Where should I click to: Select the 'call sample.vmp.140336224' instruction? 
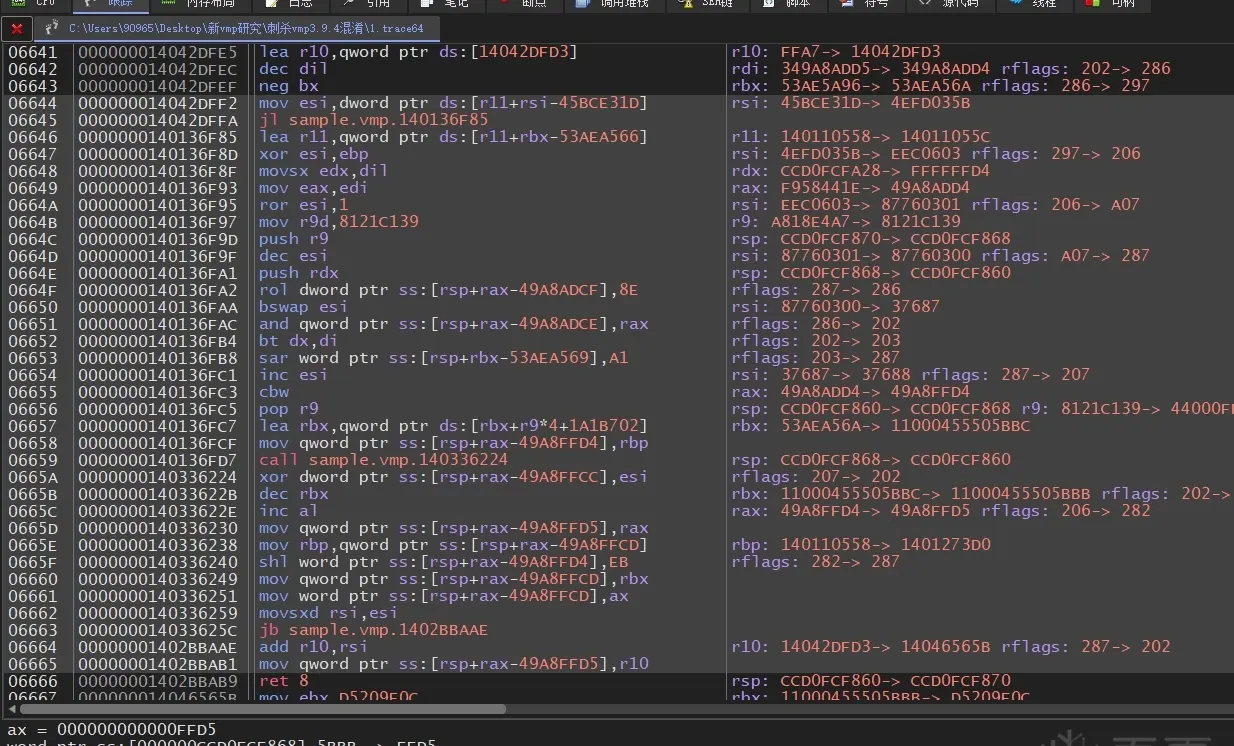coord(383,460)
